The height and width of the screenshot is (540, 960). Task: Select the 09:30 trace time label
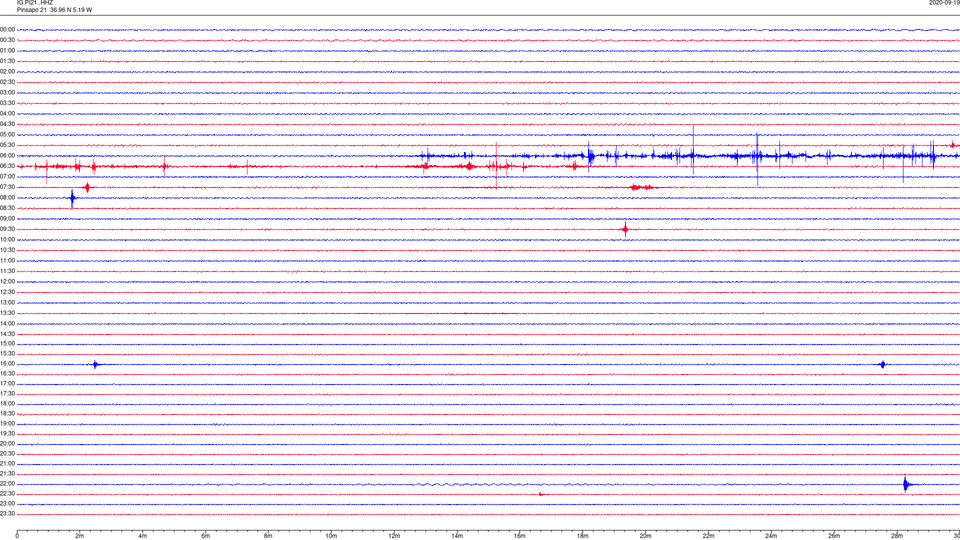[7, 229]
